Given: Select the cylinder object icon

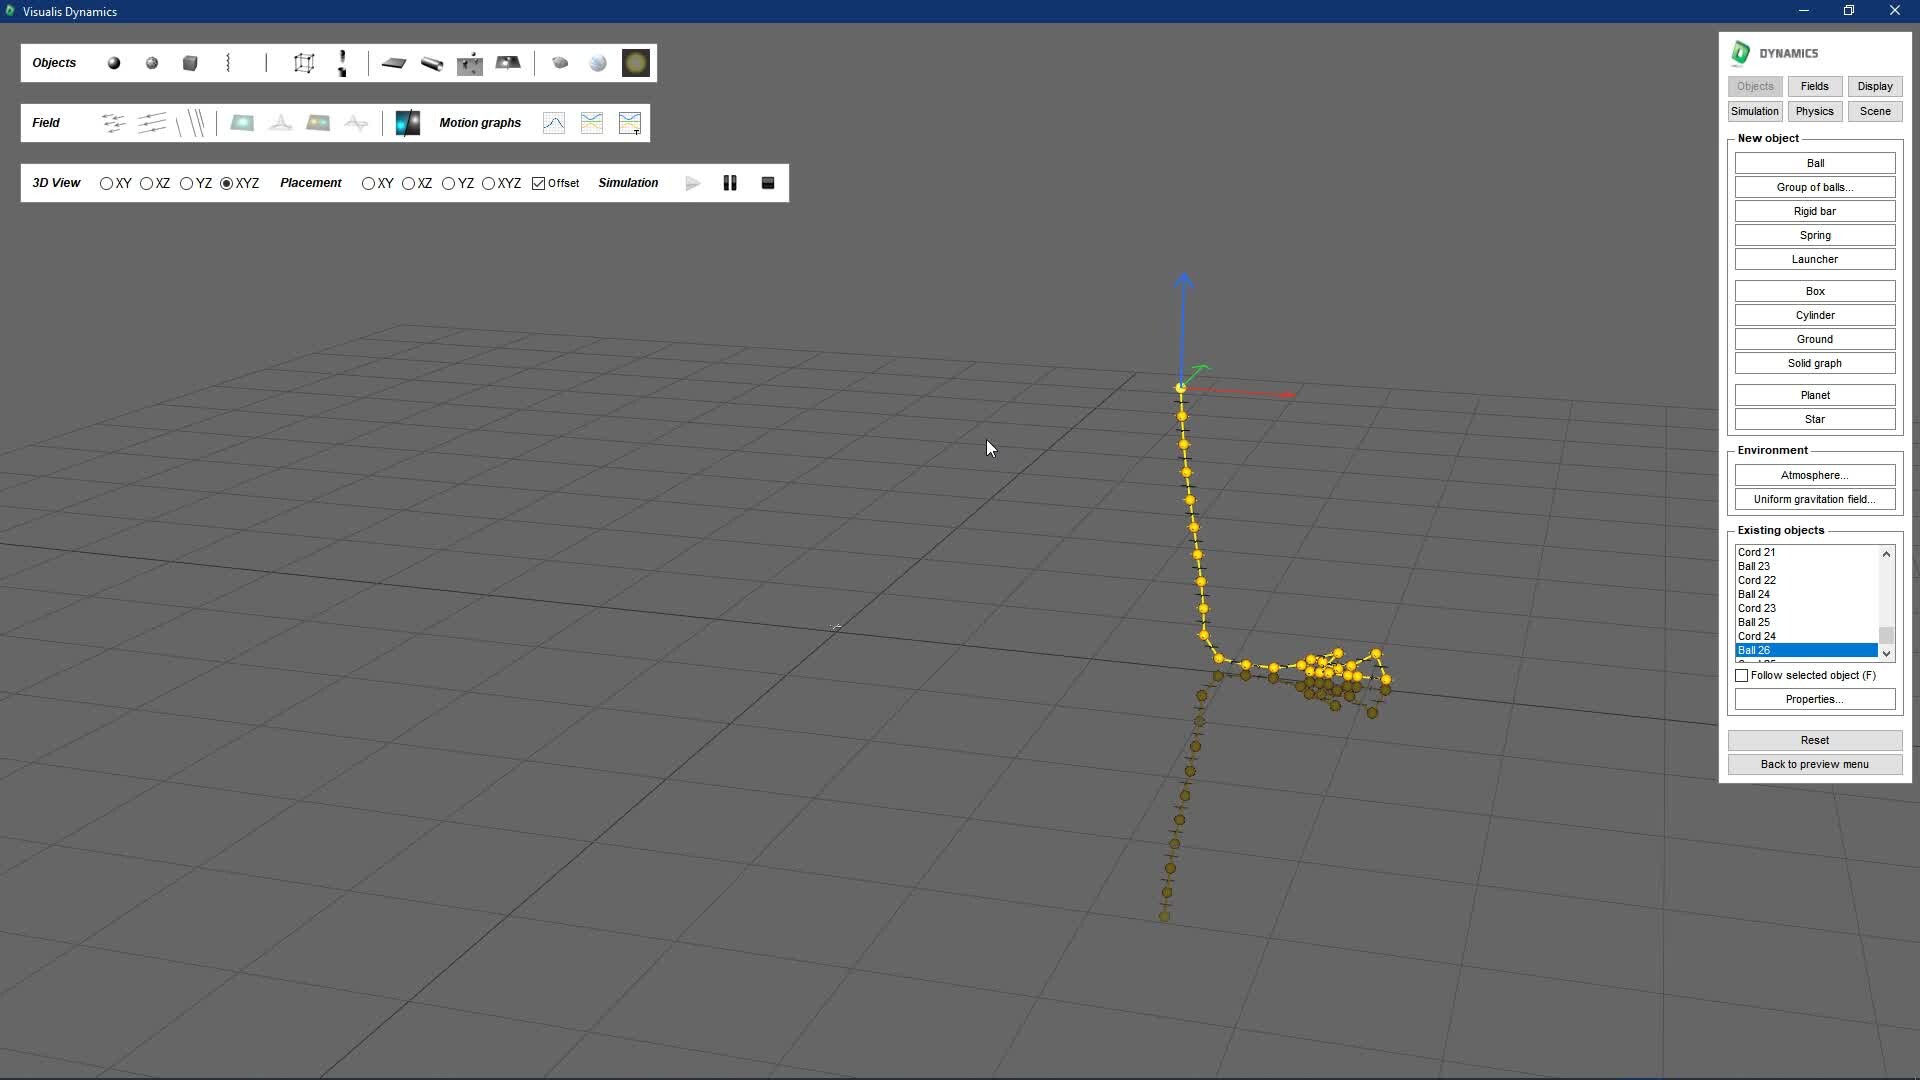Looking at the screenshot, I should [432, 63].
